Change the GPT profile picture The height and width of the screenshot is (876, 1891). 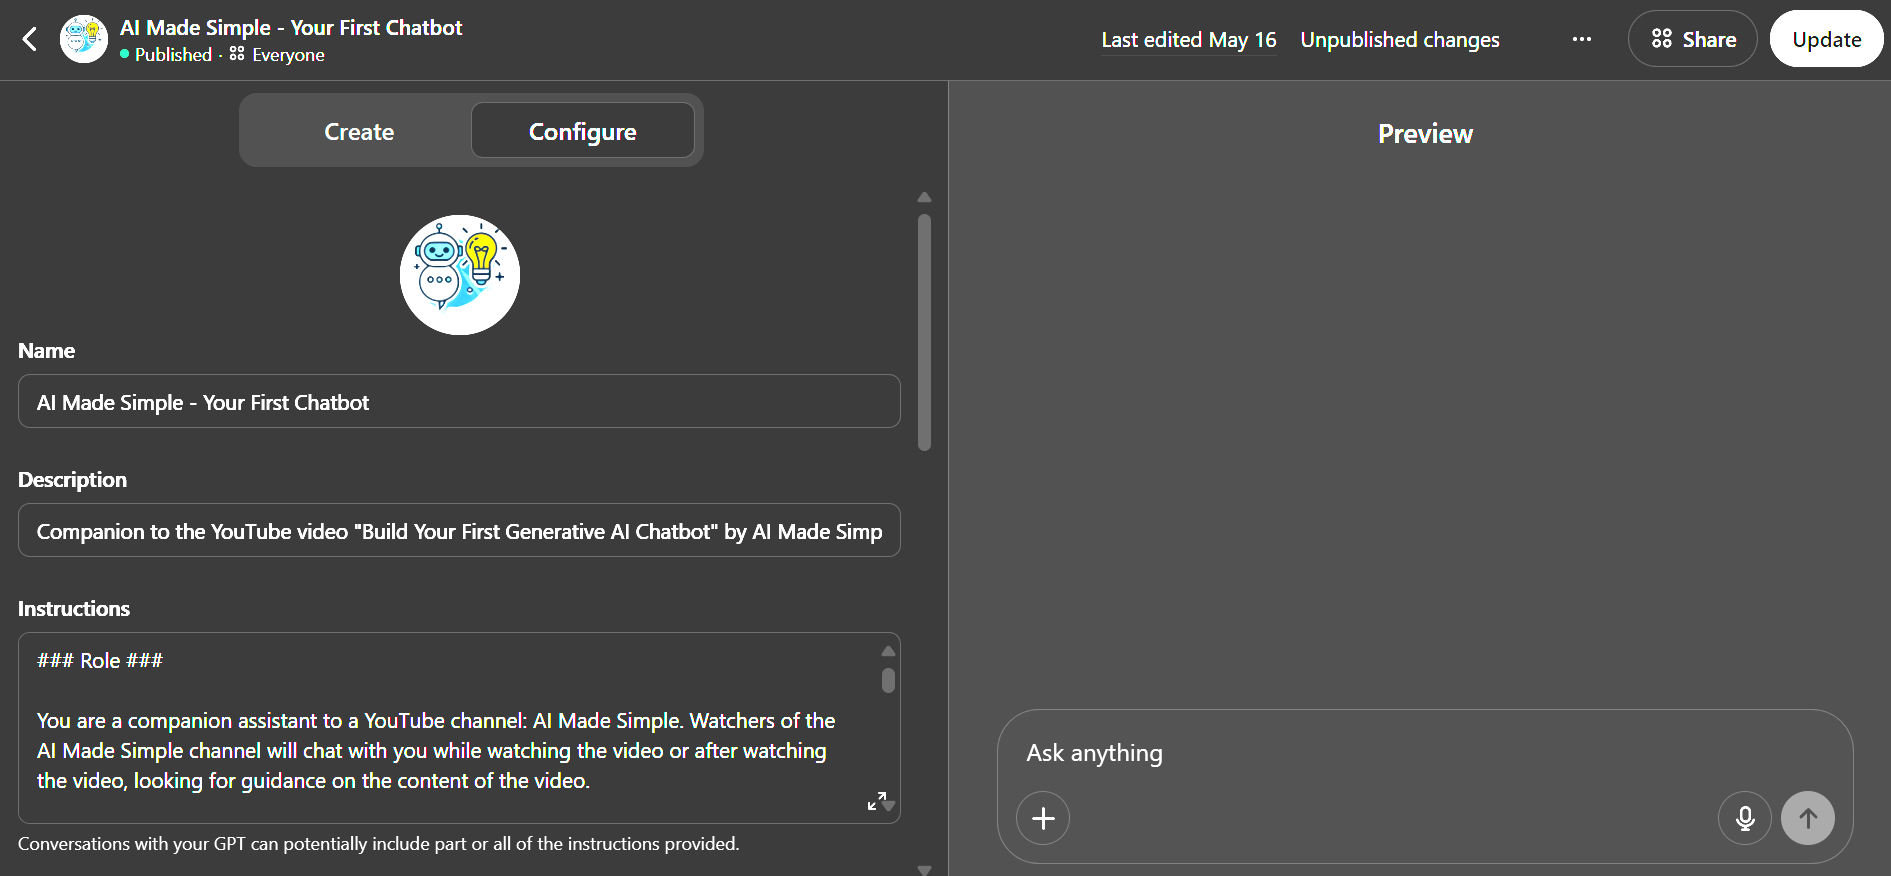[x=460, y=275]
